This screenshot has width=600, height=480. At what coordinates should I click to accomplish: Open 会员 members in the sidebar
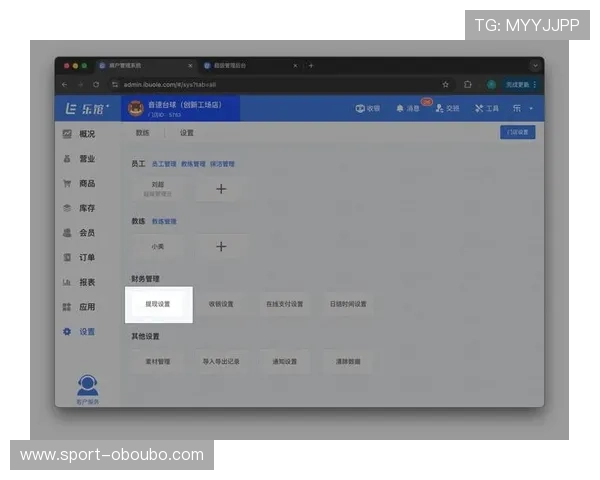[x=79, y=233]
